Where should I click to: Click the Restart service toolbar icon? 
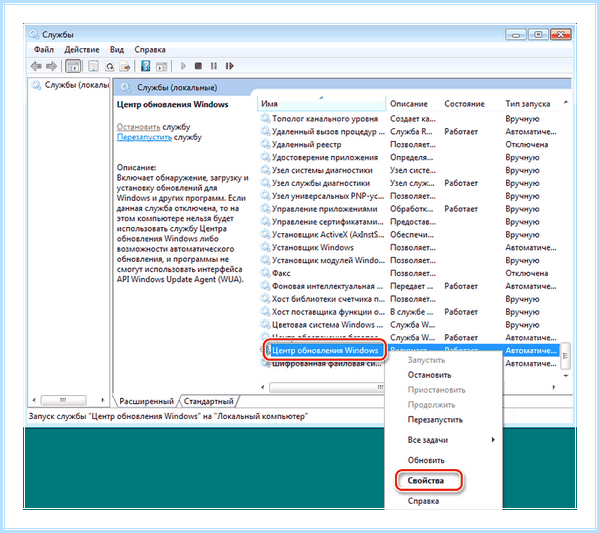pos(229,66)
